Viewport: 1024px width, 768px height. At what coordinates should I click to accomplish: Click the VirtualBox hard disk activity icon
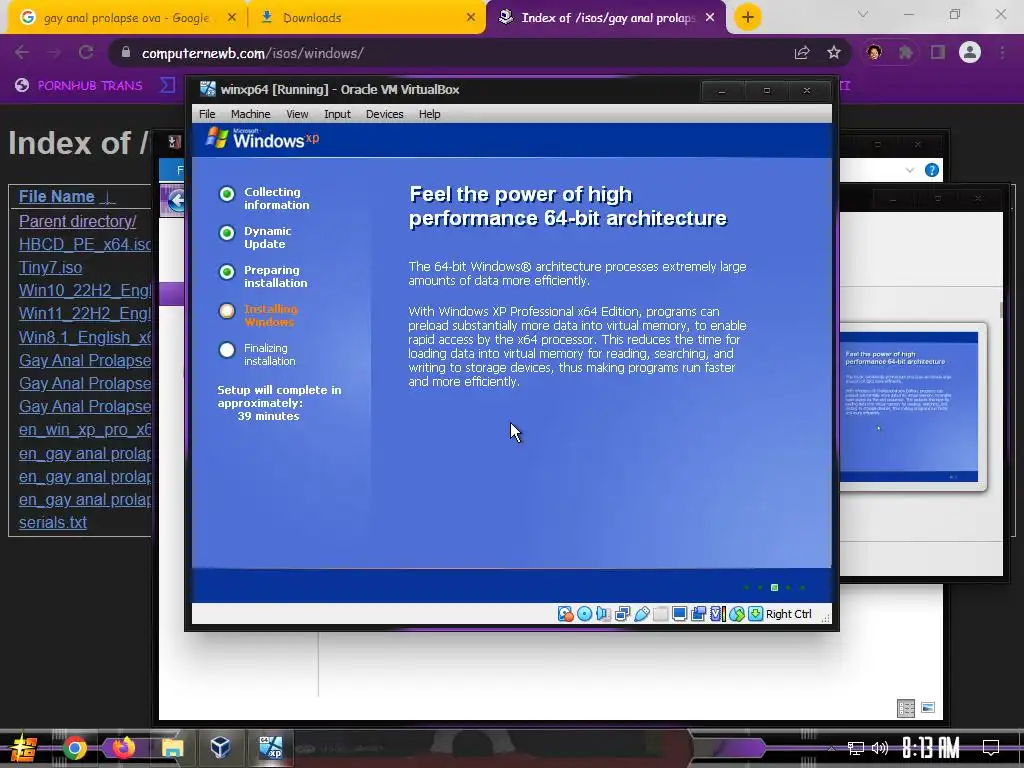point(566,614)
